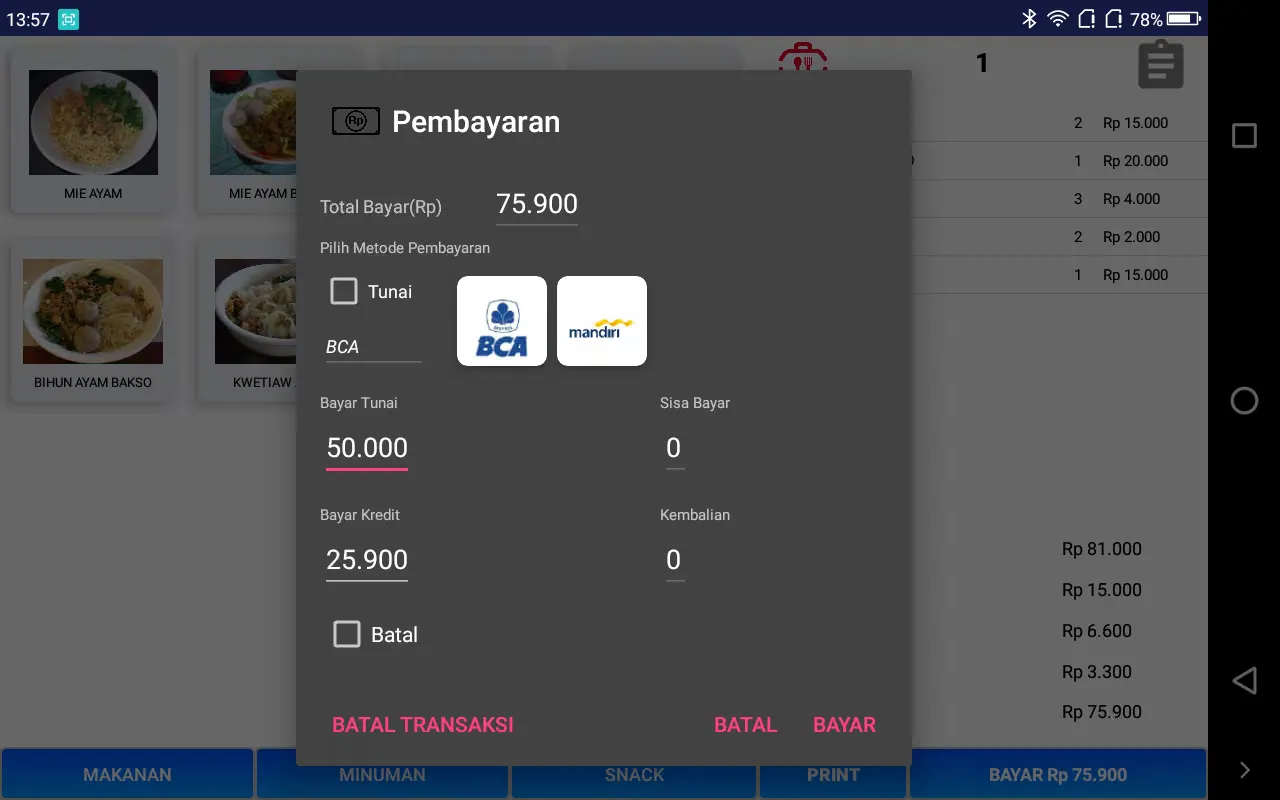Click BATAL TRANSAKSI button
This screenshot has height=800, width=1280.
pos(423,725)
